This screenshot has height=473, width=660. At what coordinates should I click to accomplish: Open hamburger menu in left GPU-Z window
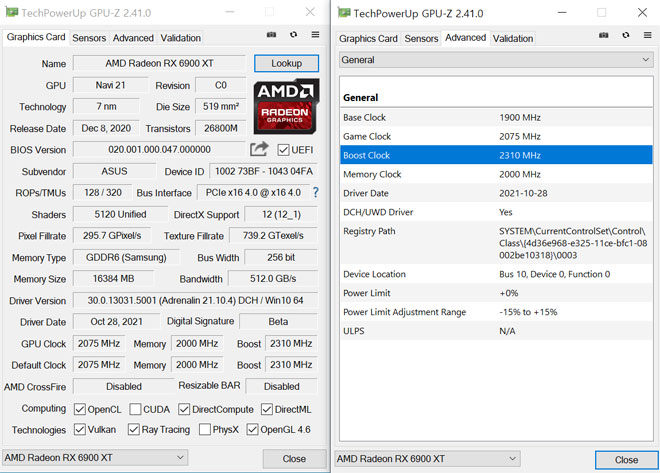[x=315, y=35]
